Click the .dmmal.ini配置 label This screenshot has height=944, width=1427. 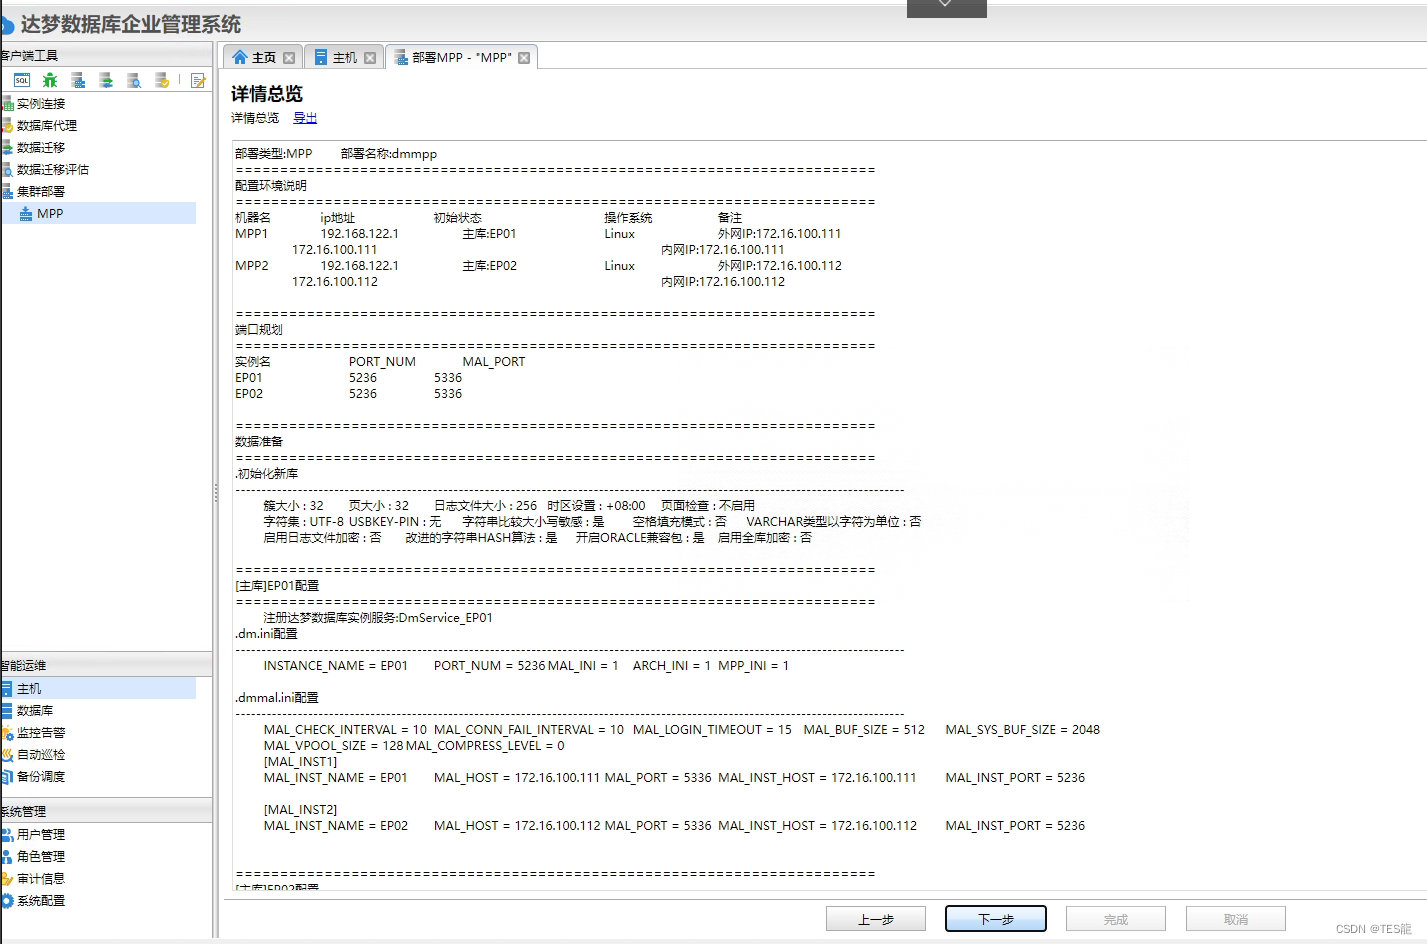pos(277,698)
